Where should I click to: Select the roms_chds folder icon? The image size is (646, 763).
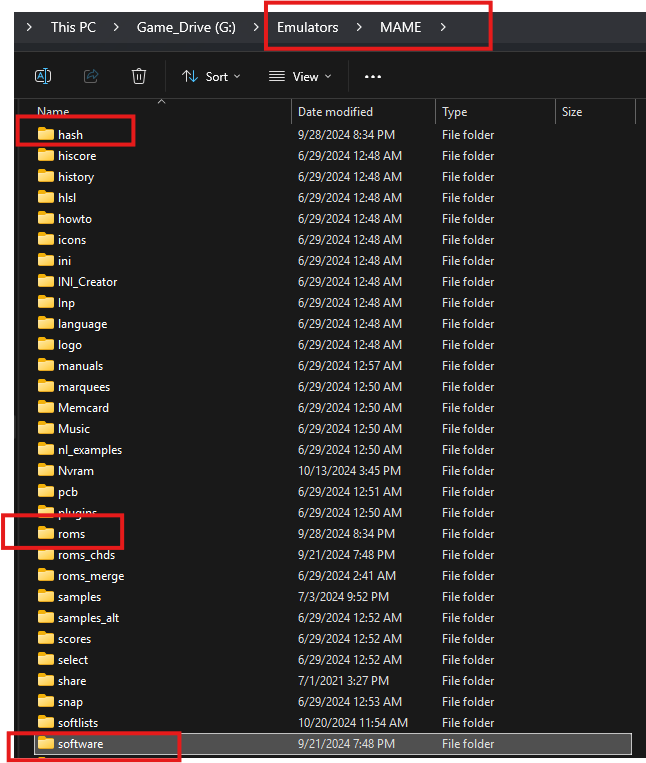[46, 554]
